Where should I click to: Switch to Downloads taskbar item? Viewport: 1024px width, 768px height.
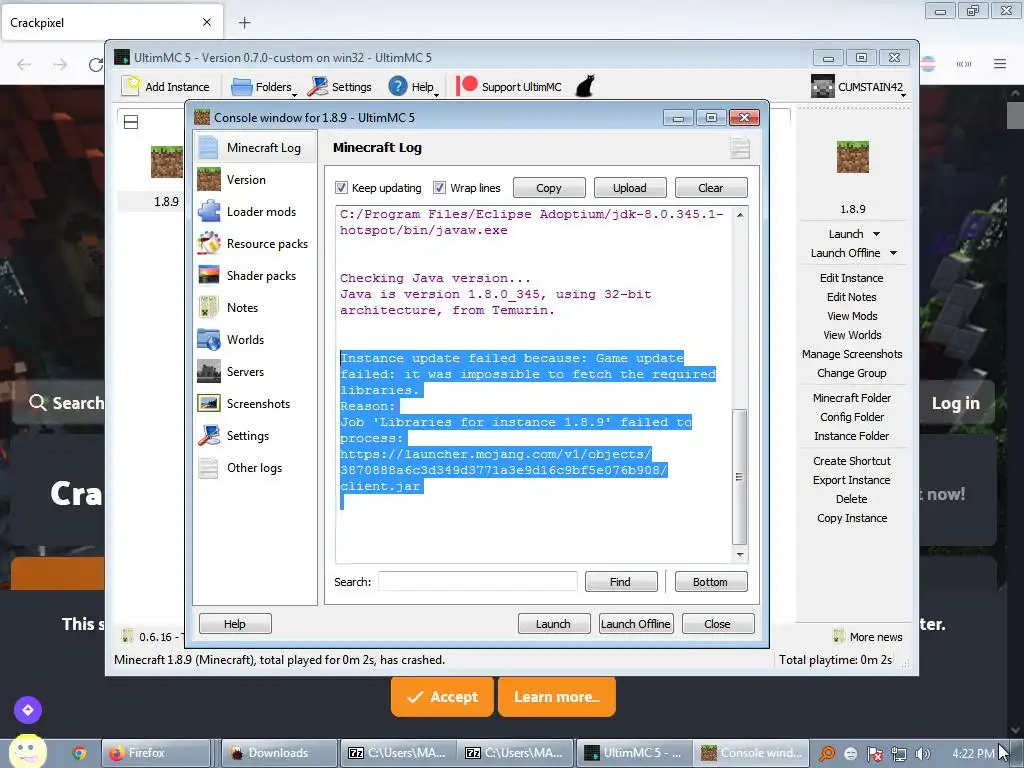coord(280,753)
